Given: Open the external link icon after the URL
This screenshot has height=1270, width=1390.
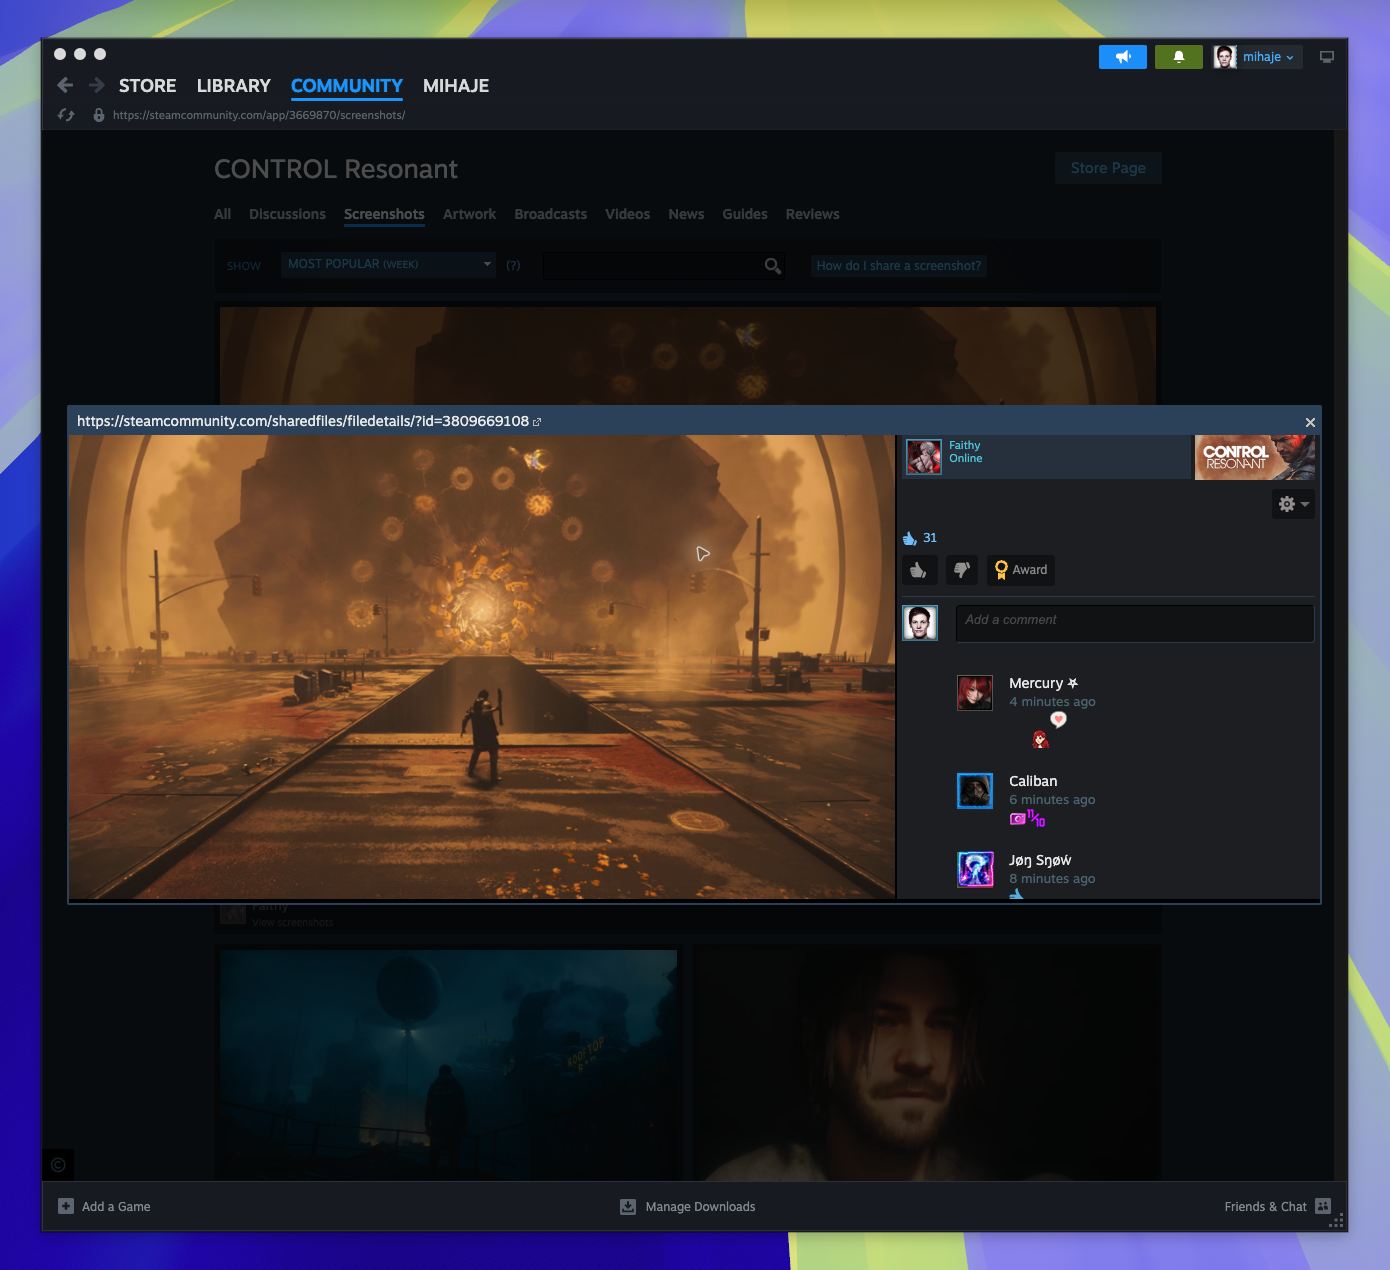Looking at the screenshot, I should (x=537, y=422).
